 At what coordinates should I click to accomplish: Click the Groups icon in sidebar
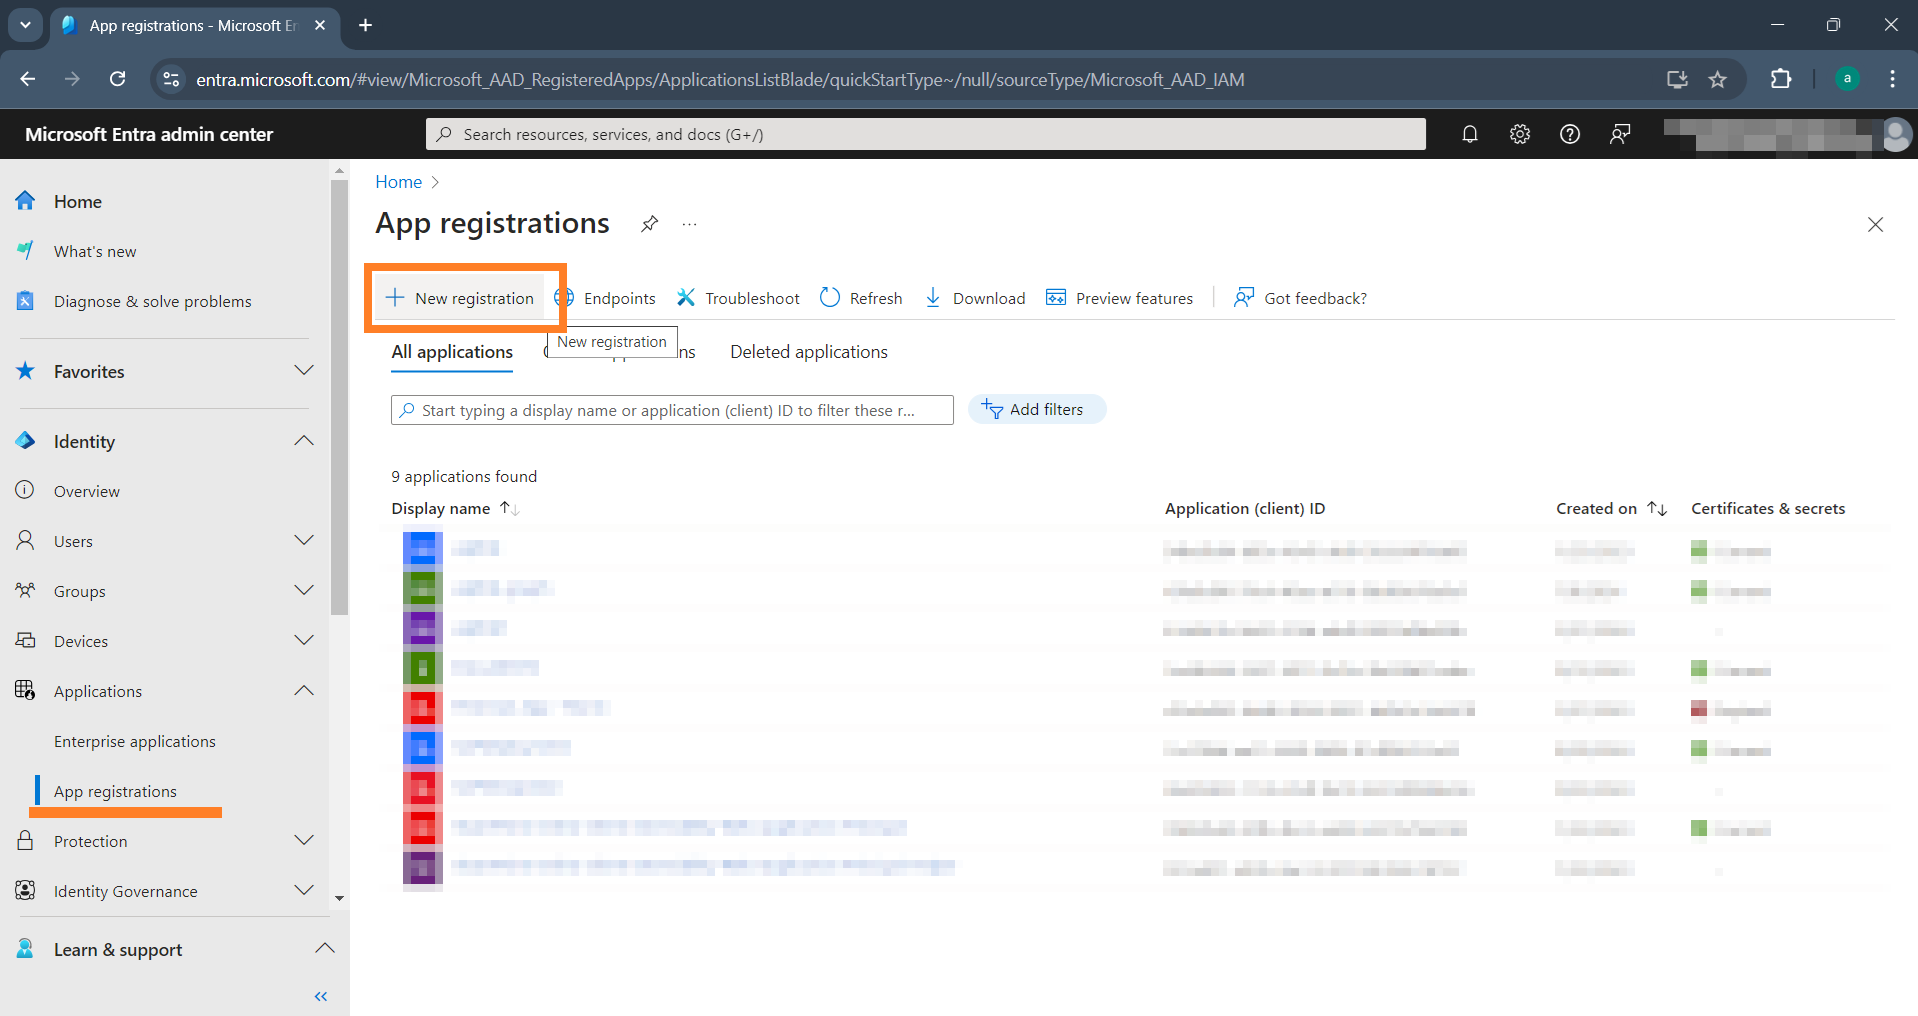pyautogui.click(x=26, y=590)
